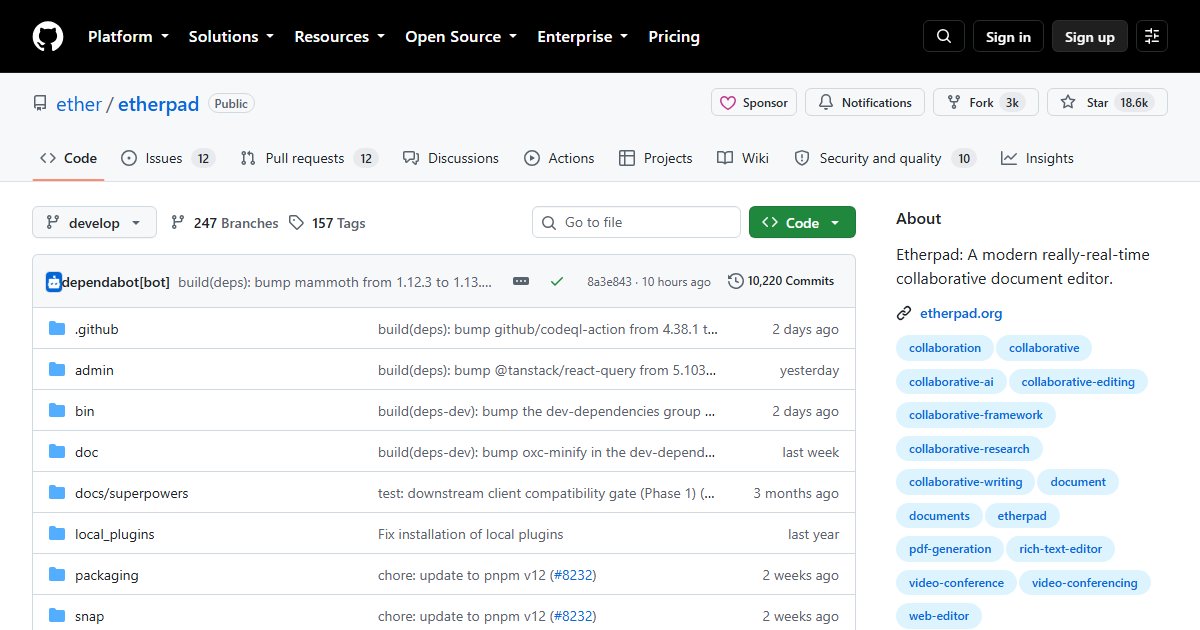The image size is (1200, 630).
Task: View the green check status icon
Action: (x=557, y=282)
